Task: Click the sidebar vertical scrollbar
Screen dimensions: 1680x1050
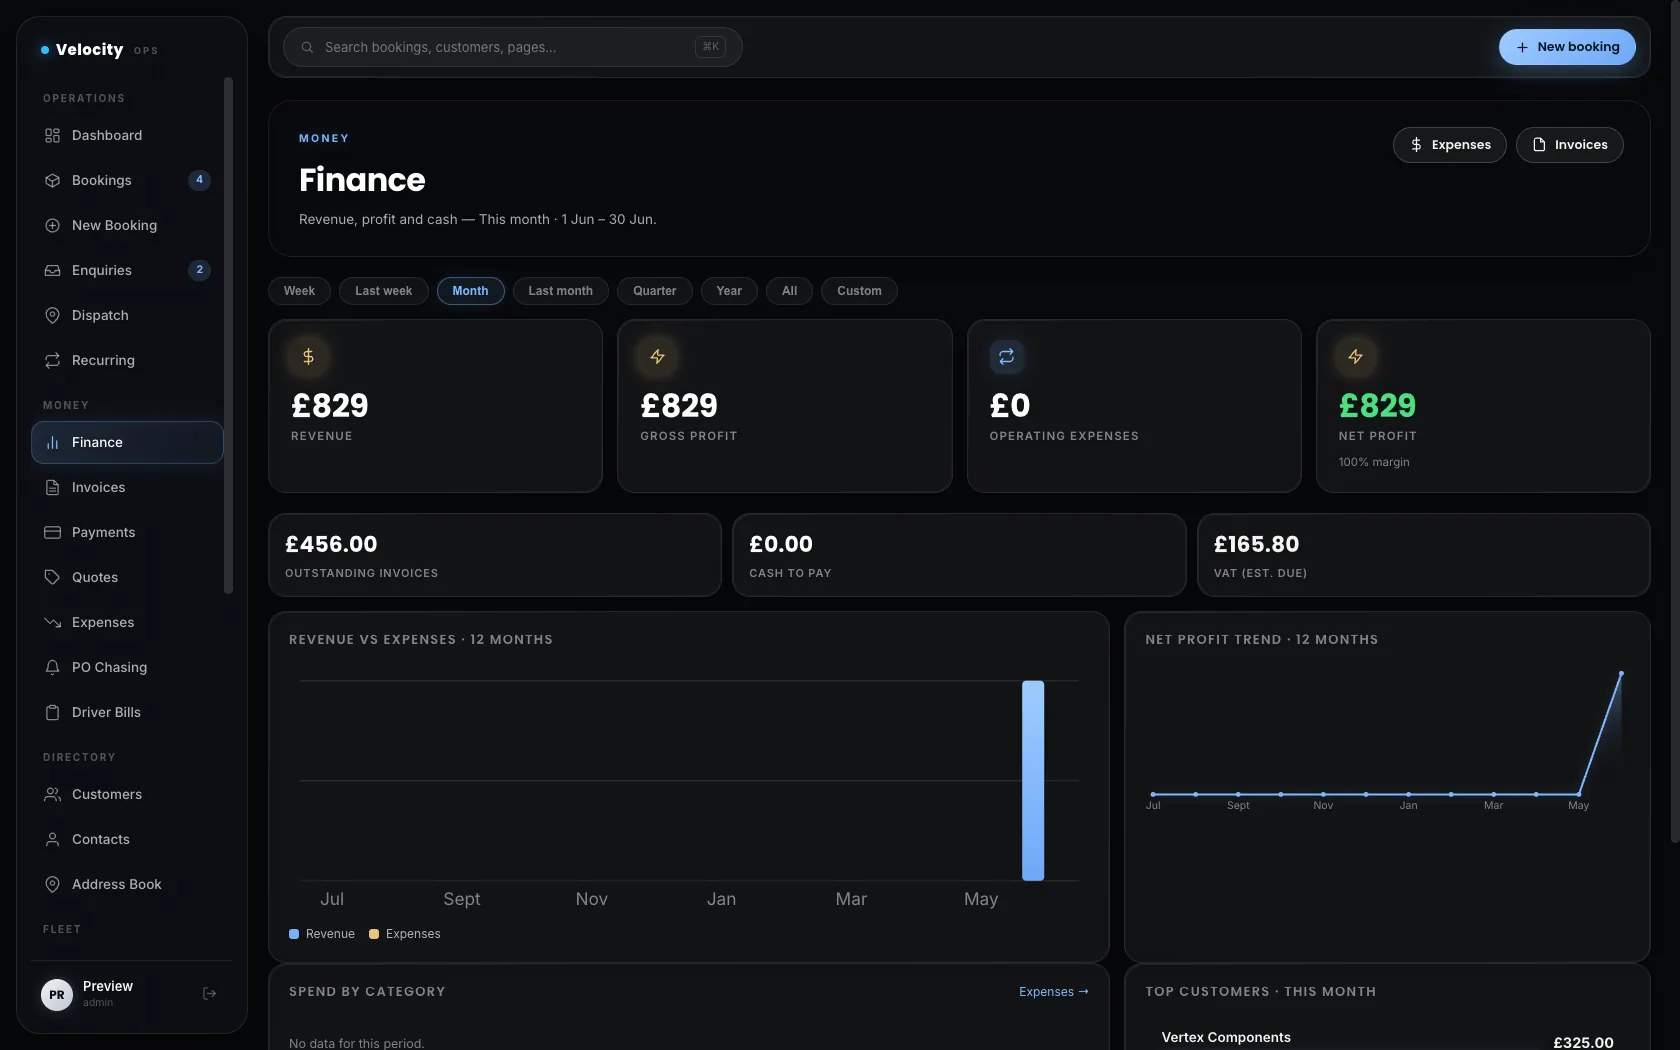Action: [x=228, y=335]
